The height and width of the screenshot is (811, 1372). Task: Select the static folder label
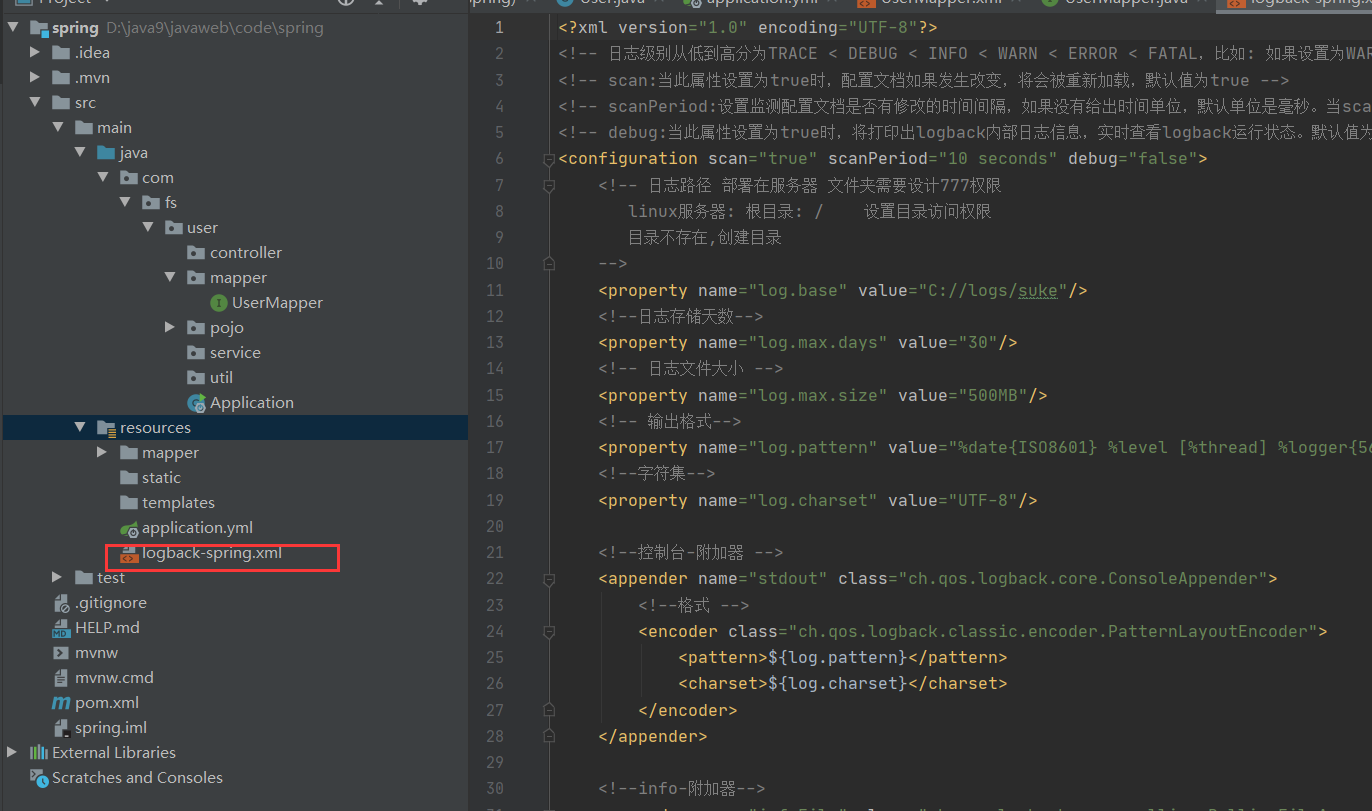161,478
